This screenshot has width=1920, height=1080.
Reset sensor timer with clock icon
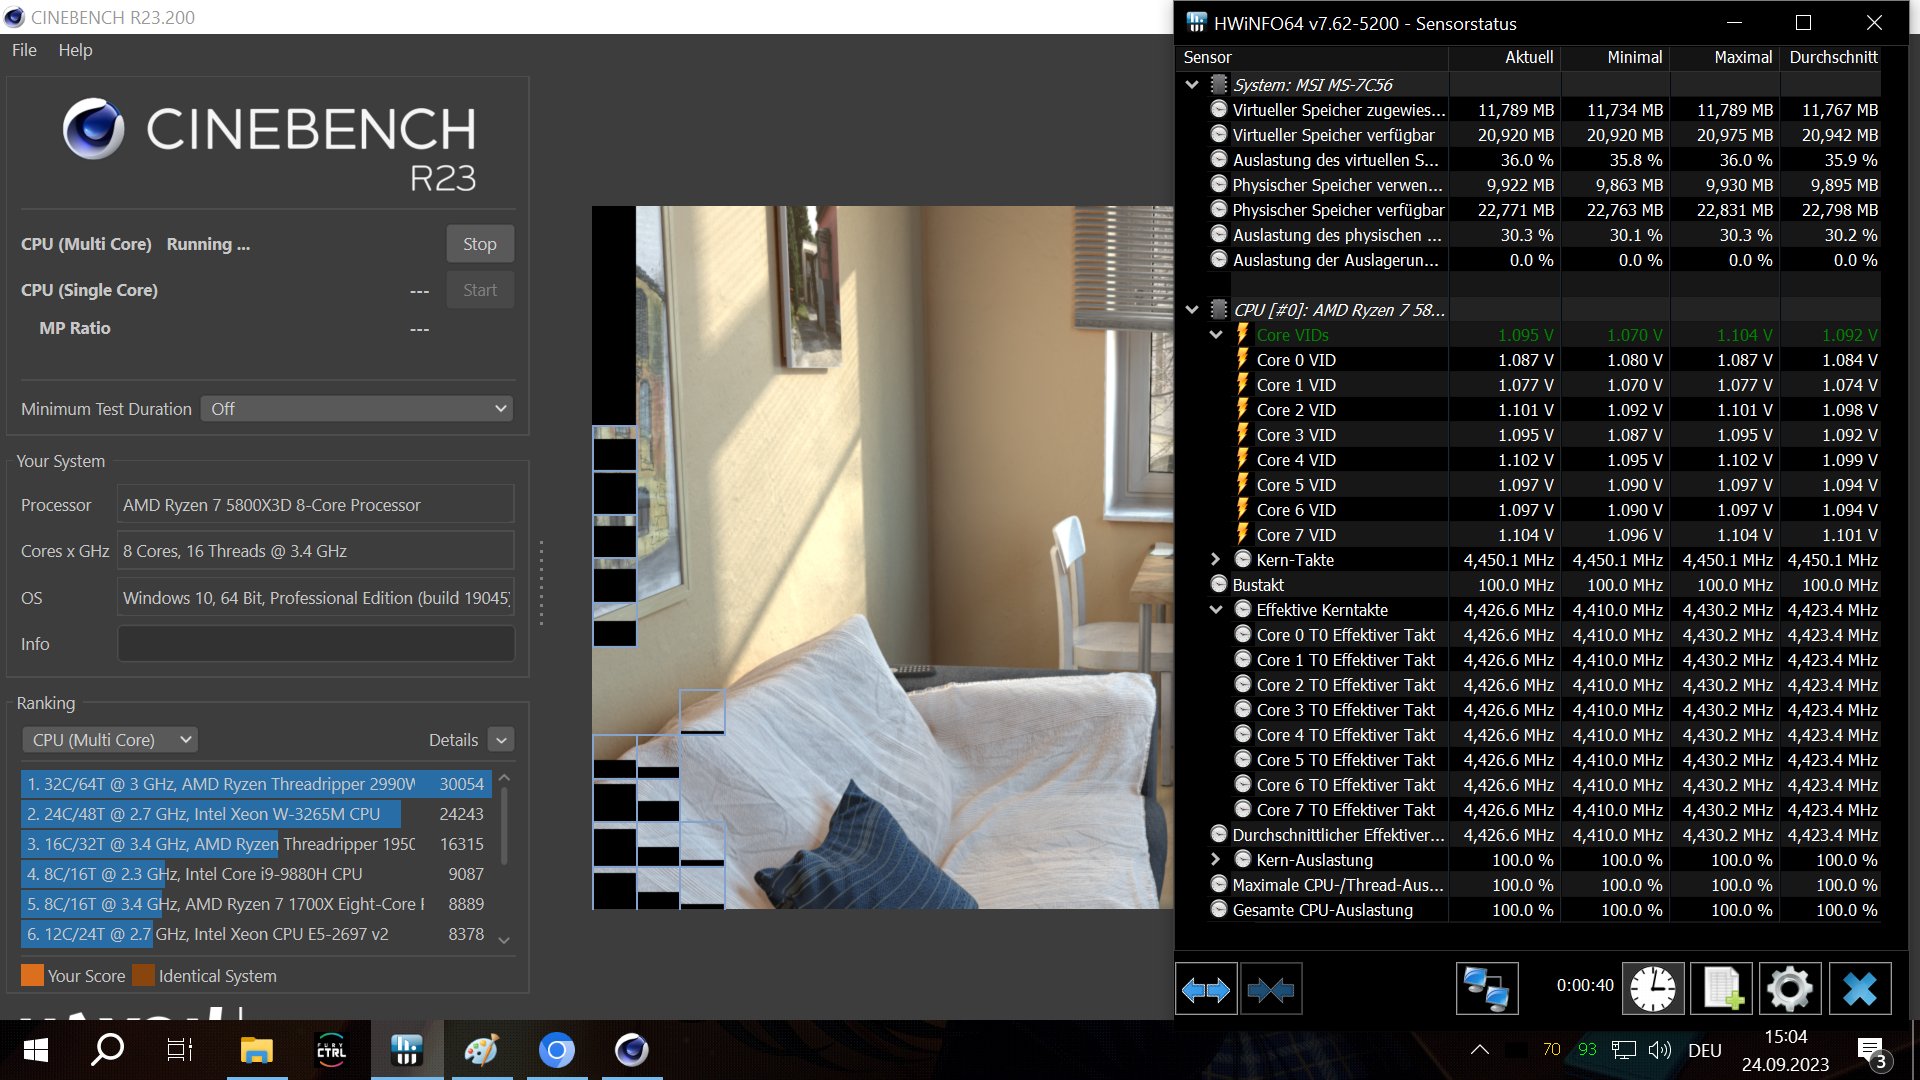1652,990
